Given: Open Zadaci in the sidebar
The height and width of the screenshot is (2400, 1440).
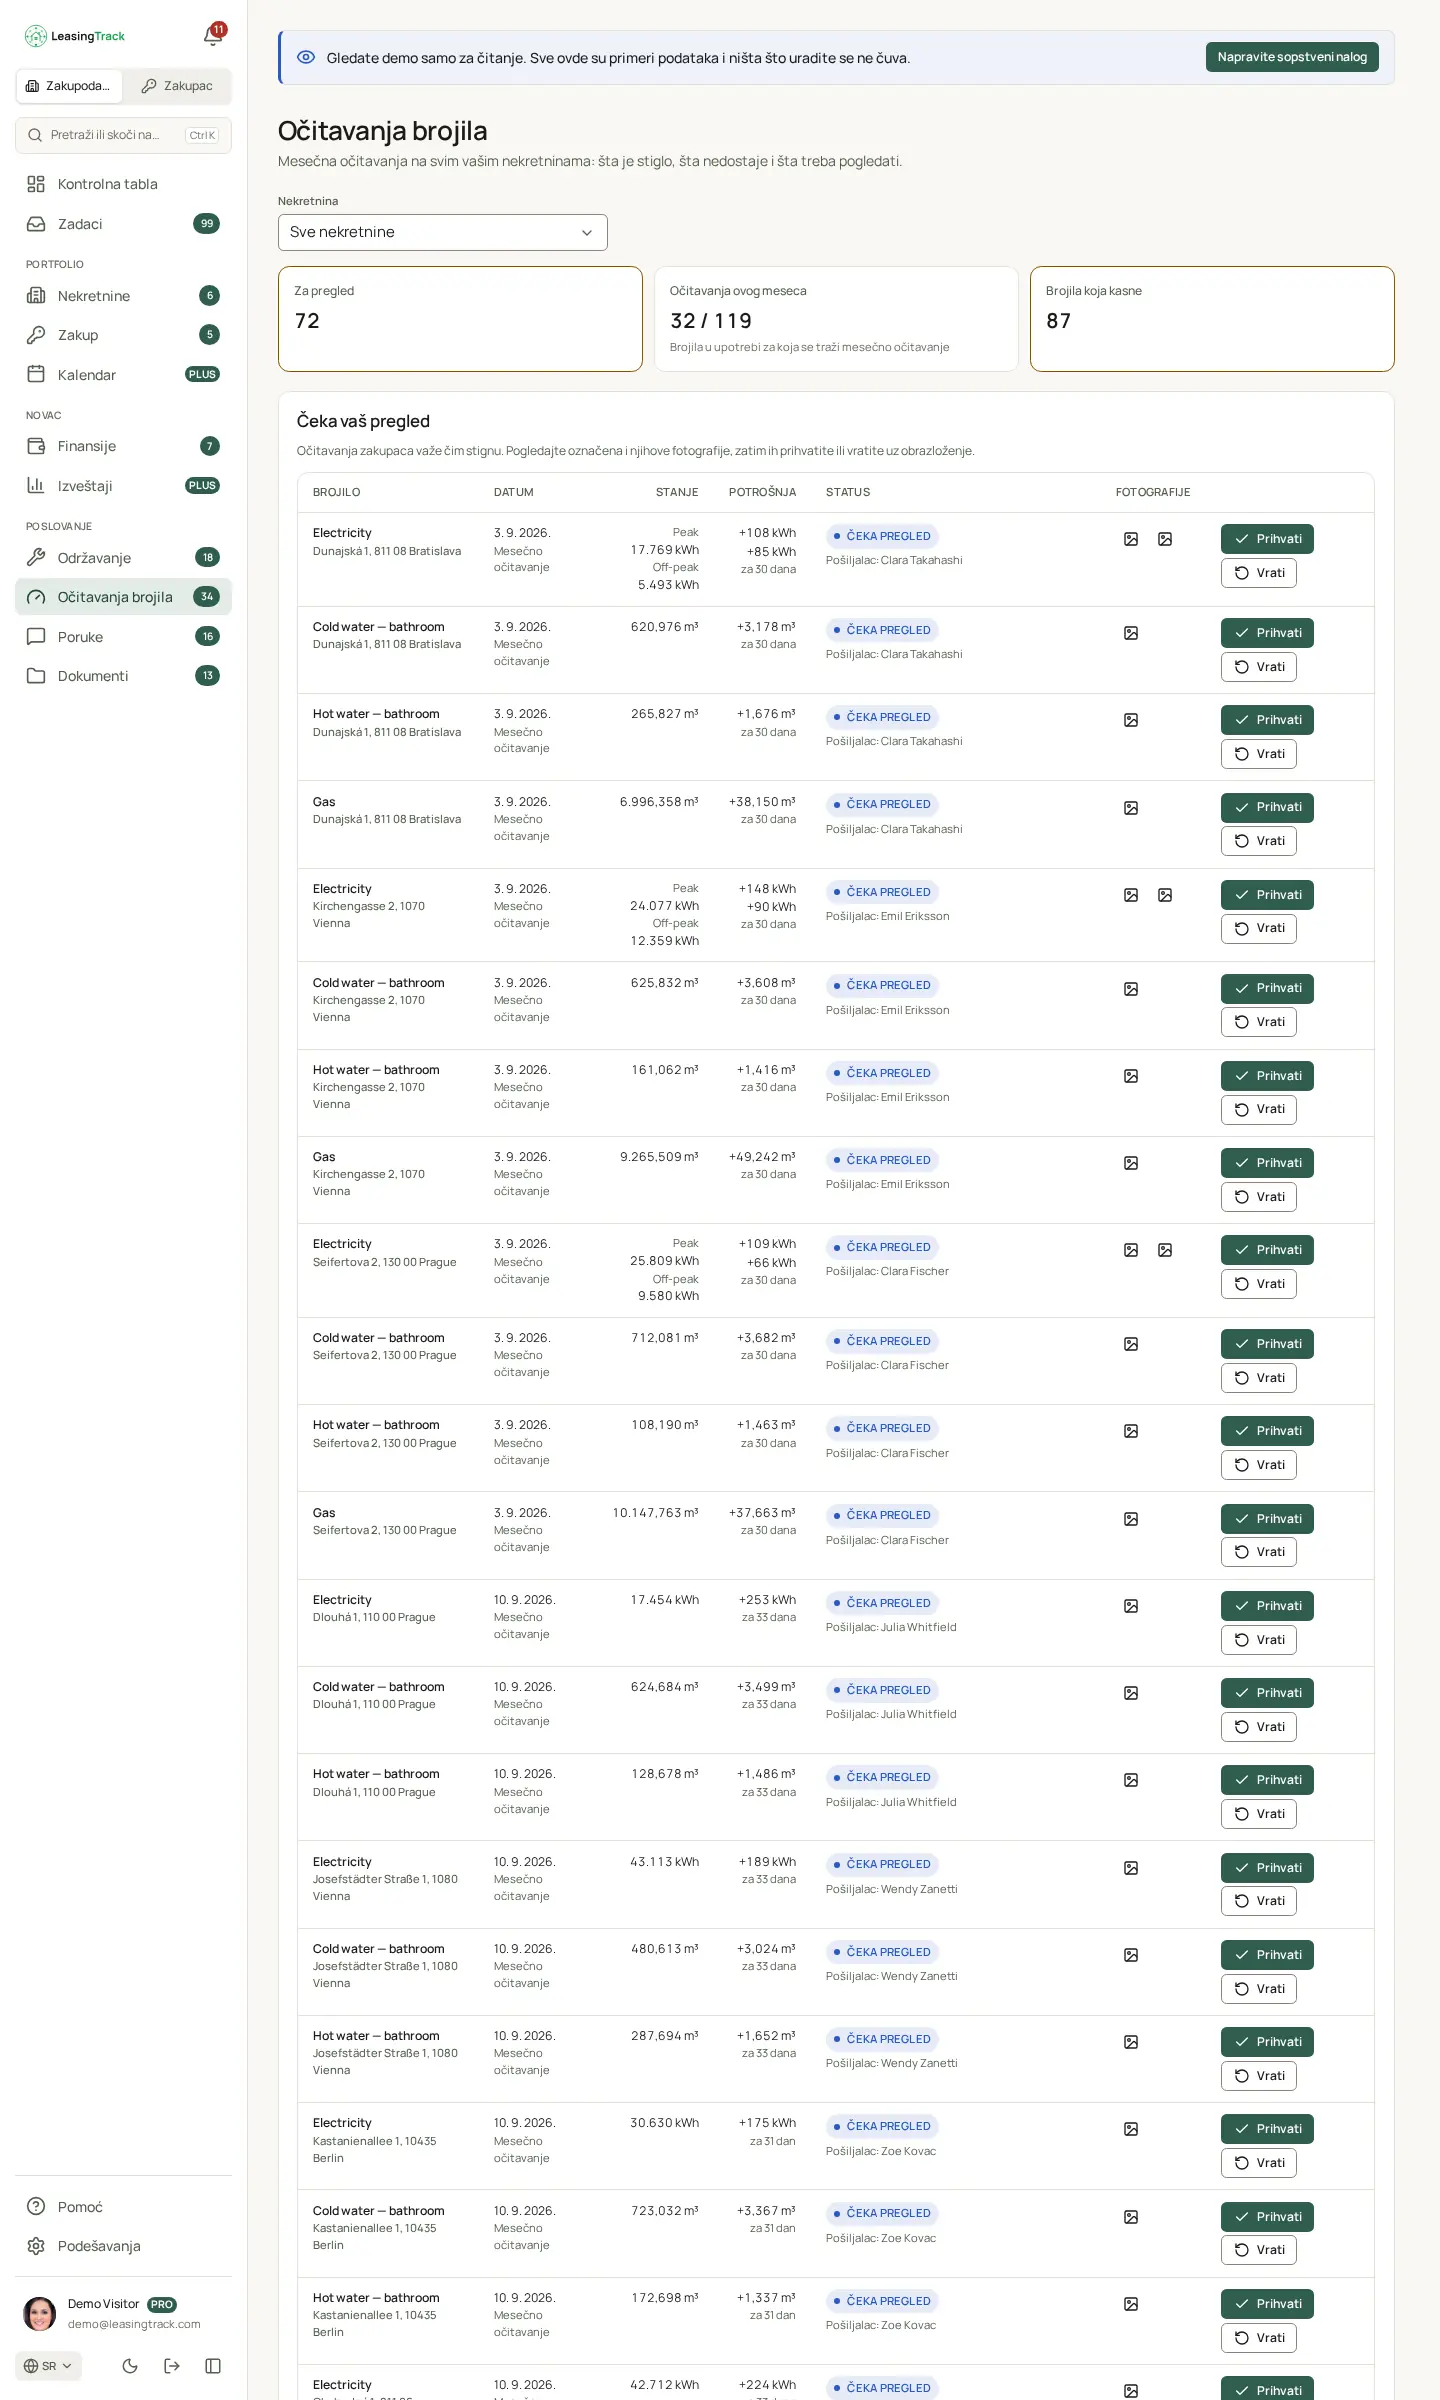Looking at the screenshot, I should pos(123,224).
